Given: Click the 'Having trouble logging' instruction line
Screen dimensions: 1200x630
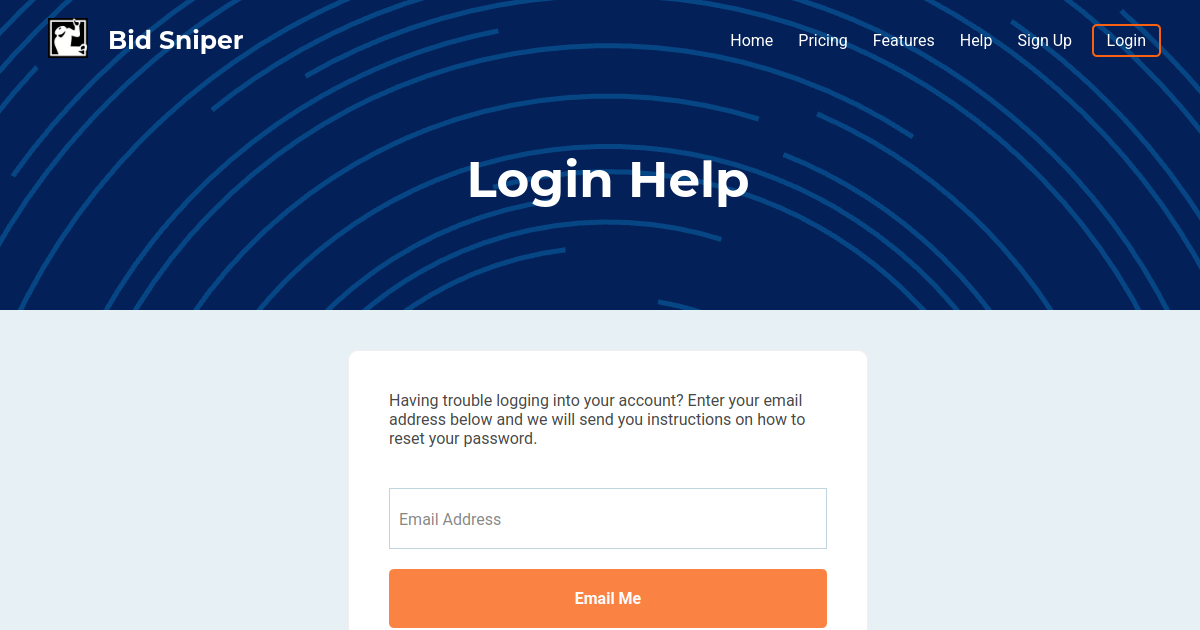Looking at the screenshot, I should tap(596, 400).
